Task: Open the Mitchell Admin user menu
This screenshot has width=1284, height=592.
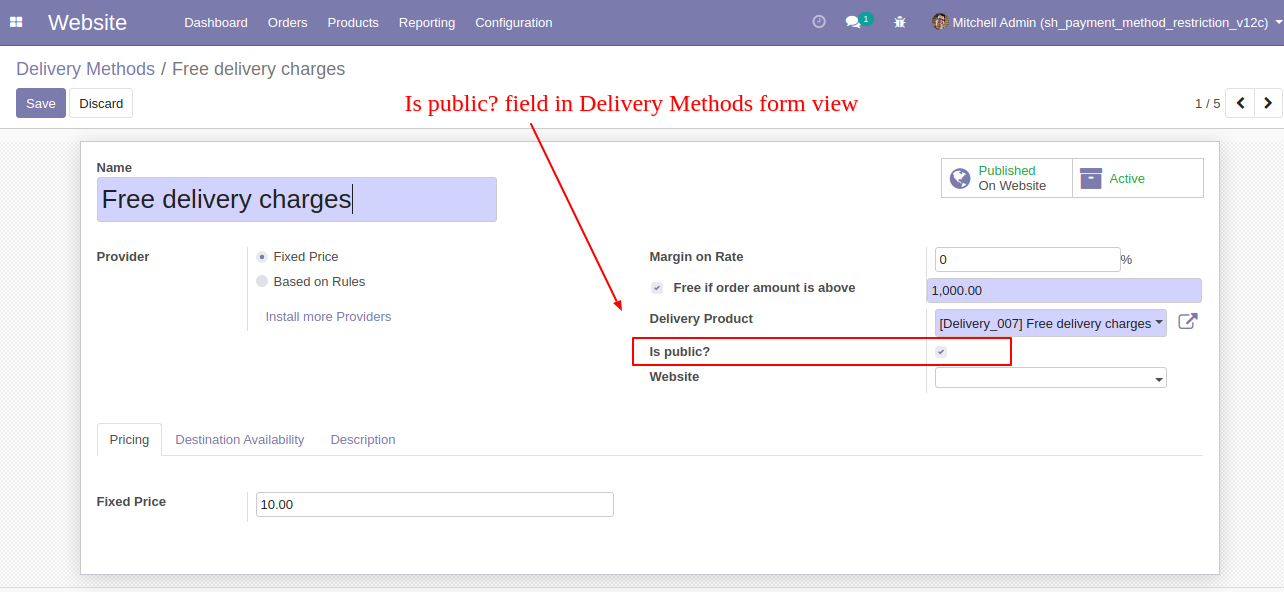Action: tap(1107, 22)
